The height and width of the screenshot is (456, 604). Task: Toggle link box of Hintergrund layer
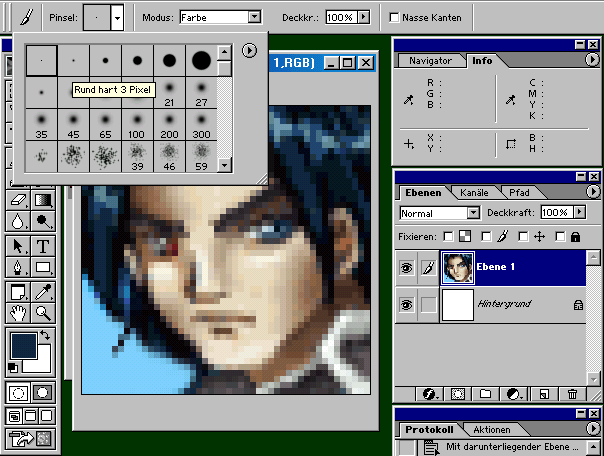point(428,305)
